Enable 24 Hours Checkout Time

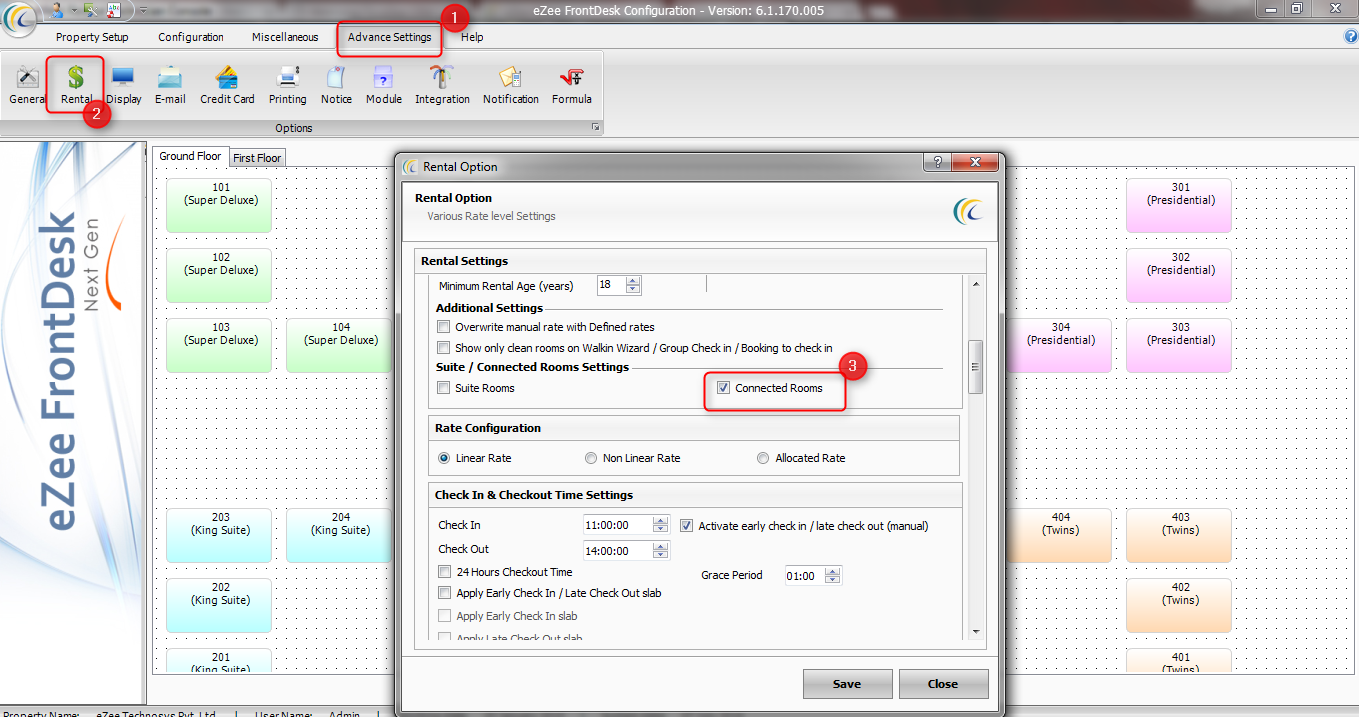click(x=444, y=572)
